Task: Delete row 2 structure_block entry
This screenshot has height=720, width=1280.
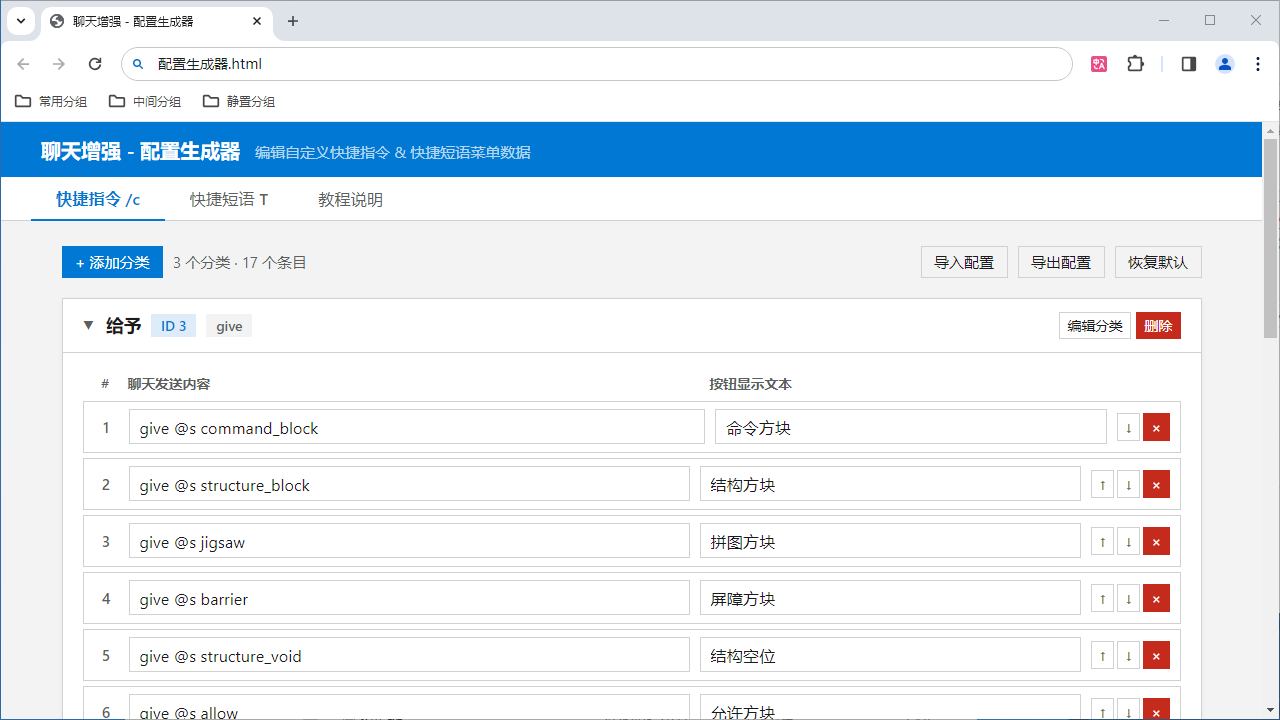Action: (x=1156, y=484)
